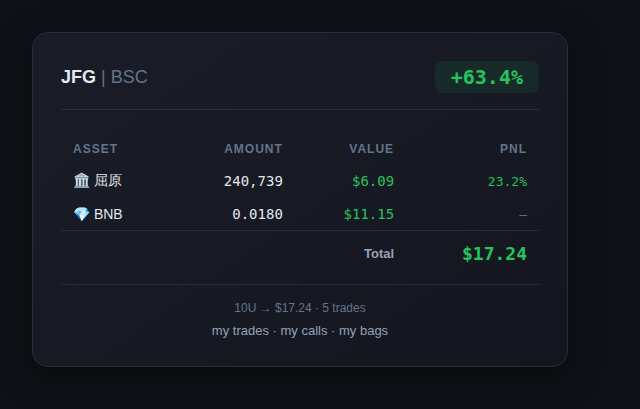Select the 0.0180 BNB amount

257,214
